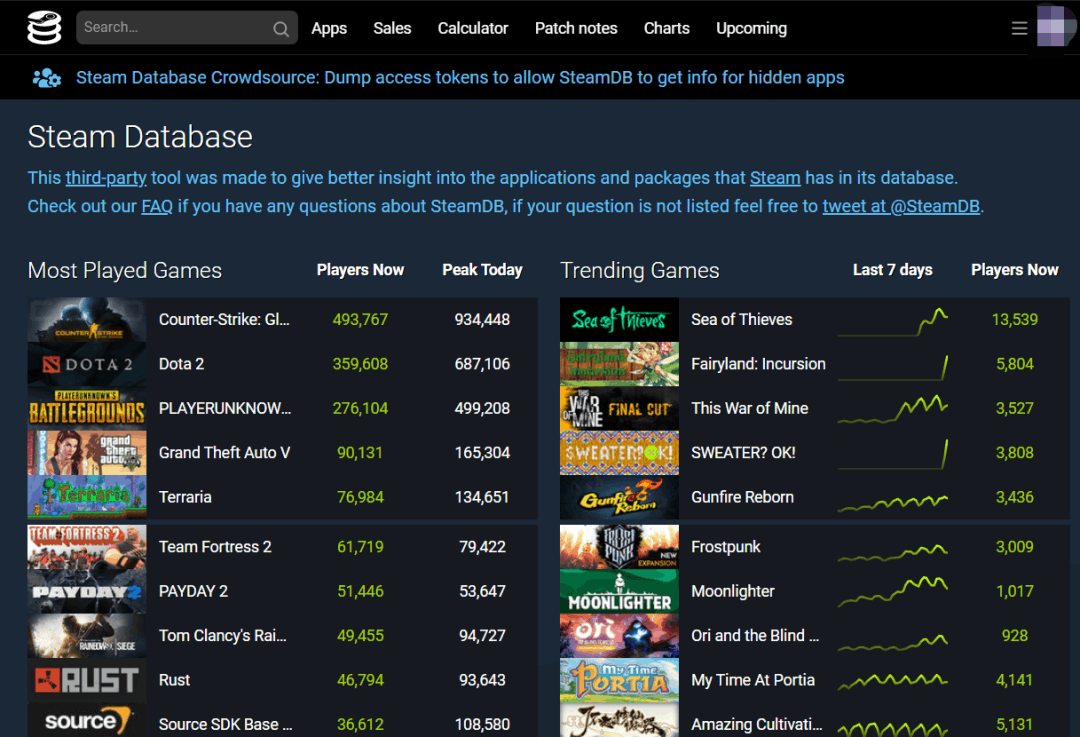Click the Gunfire Reborn thumbnail
This screenshot has width=1080, height=737.
pyautogui.click(x=619, y=497)
